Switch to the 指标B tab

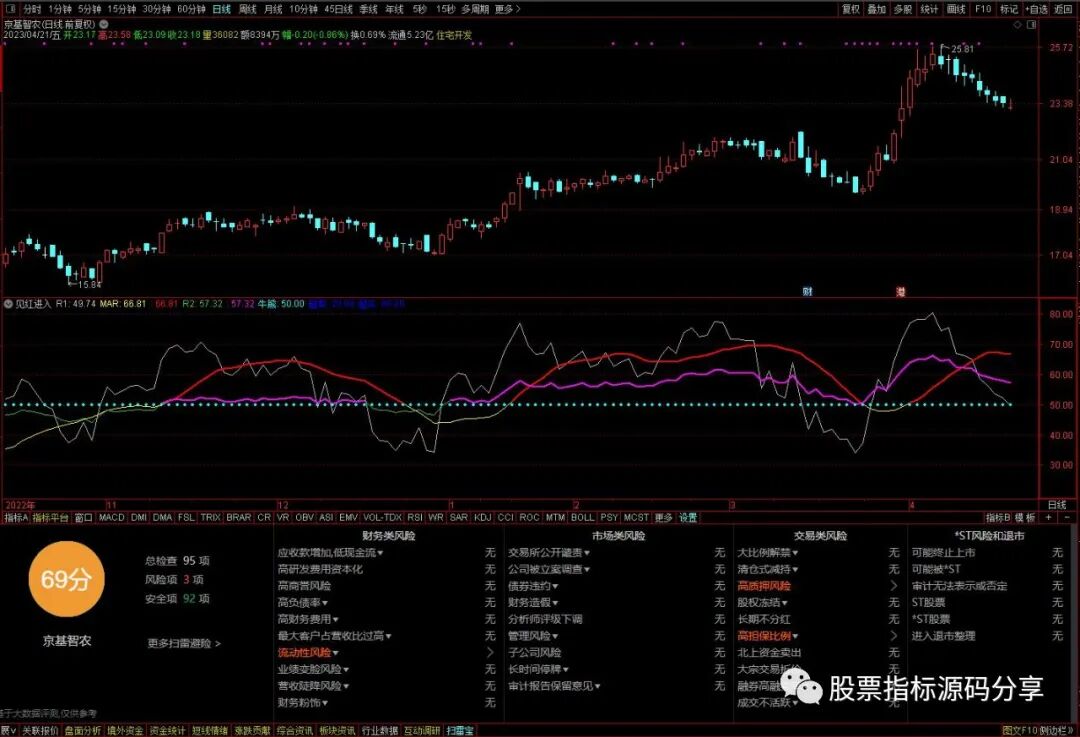pyautogui.click(x=997, y=517)
